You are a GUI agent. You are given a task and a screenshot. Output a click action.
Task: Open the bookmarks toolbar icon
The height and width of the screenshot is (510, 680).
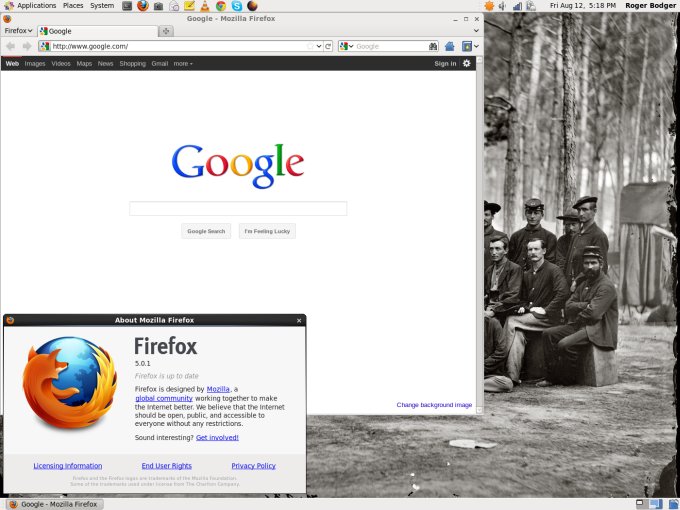pos(467,46)
